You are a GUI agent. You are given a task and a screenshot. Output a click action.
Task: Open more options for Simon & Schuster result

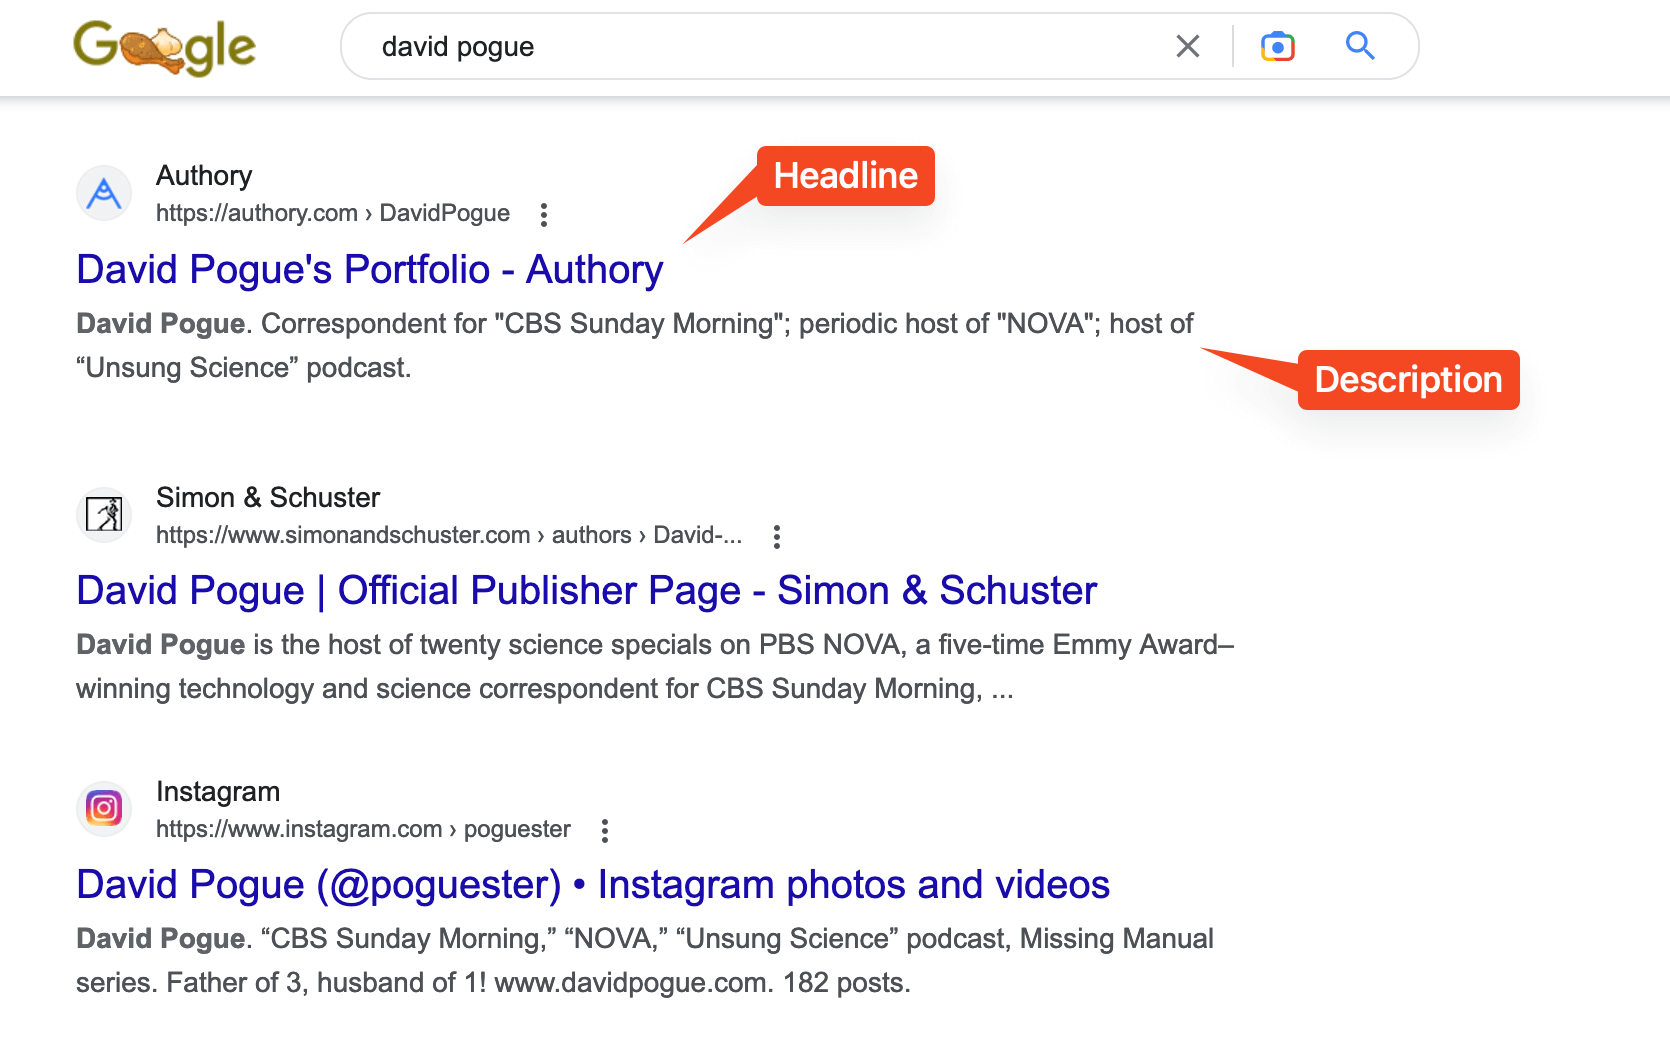coord(776,536)
